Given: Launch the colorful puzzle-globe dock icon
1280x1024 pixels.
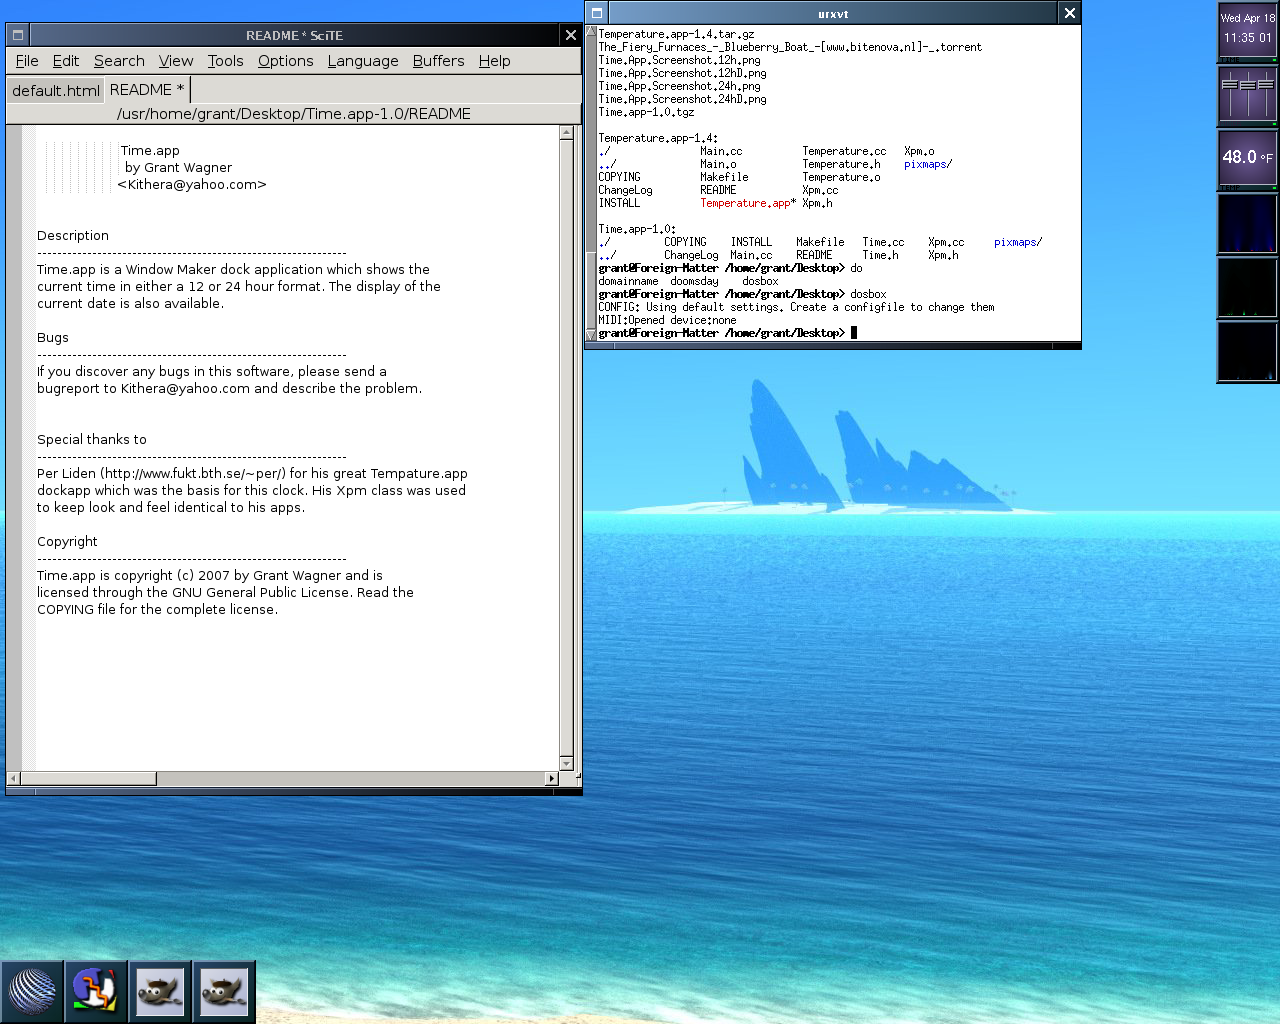Looking at the screenshot, I should (96, 992).
